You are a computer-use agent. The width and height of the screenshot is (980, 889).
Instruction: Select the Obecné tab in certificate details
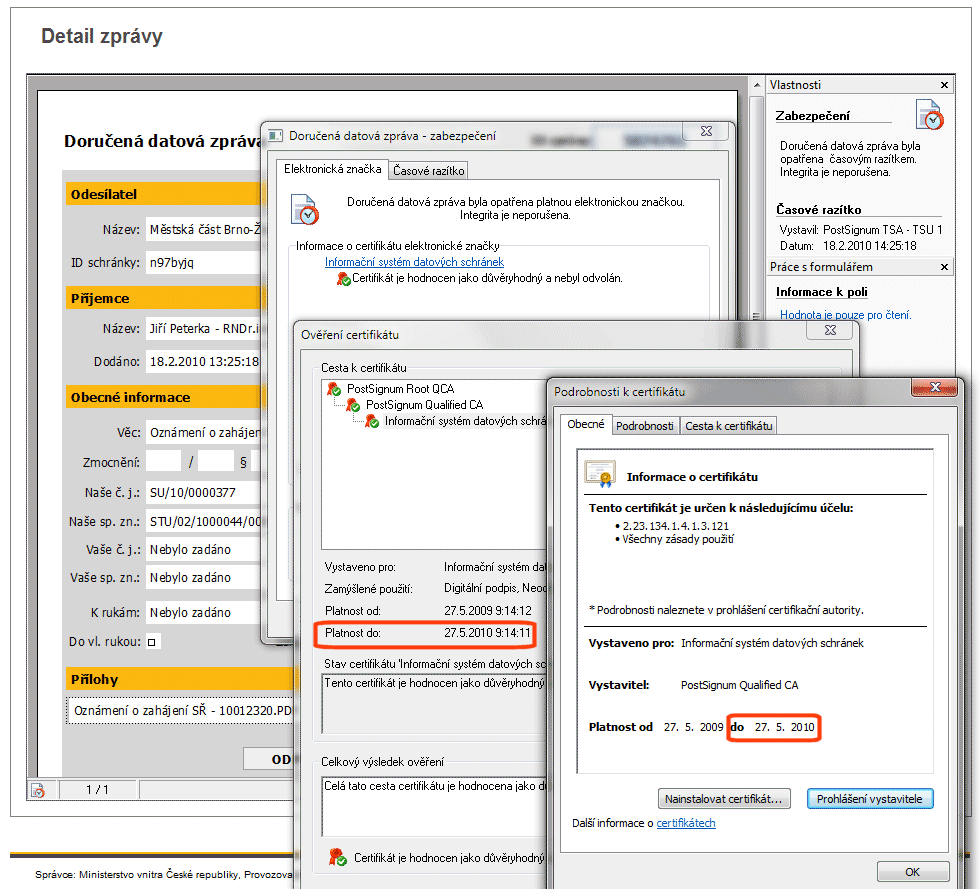586,424
